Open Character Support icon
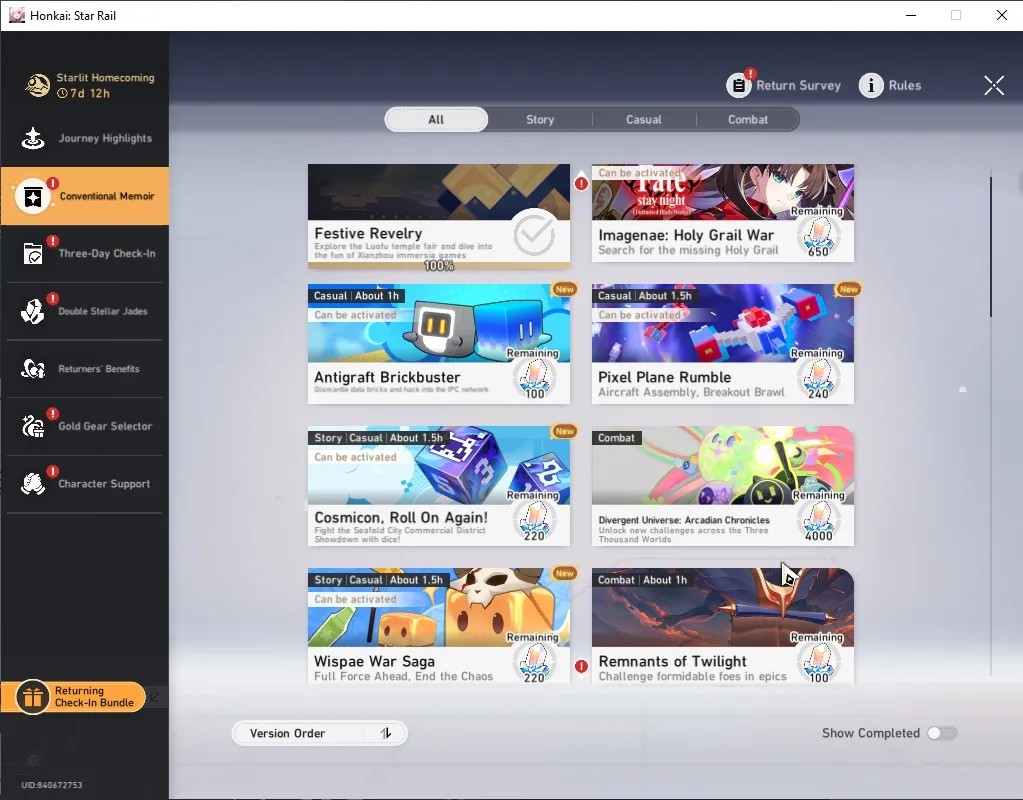The height and width of the screenshot is (800, 1023). tap(33, 484)
